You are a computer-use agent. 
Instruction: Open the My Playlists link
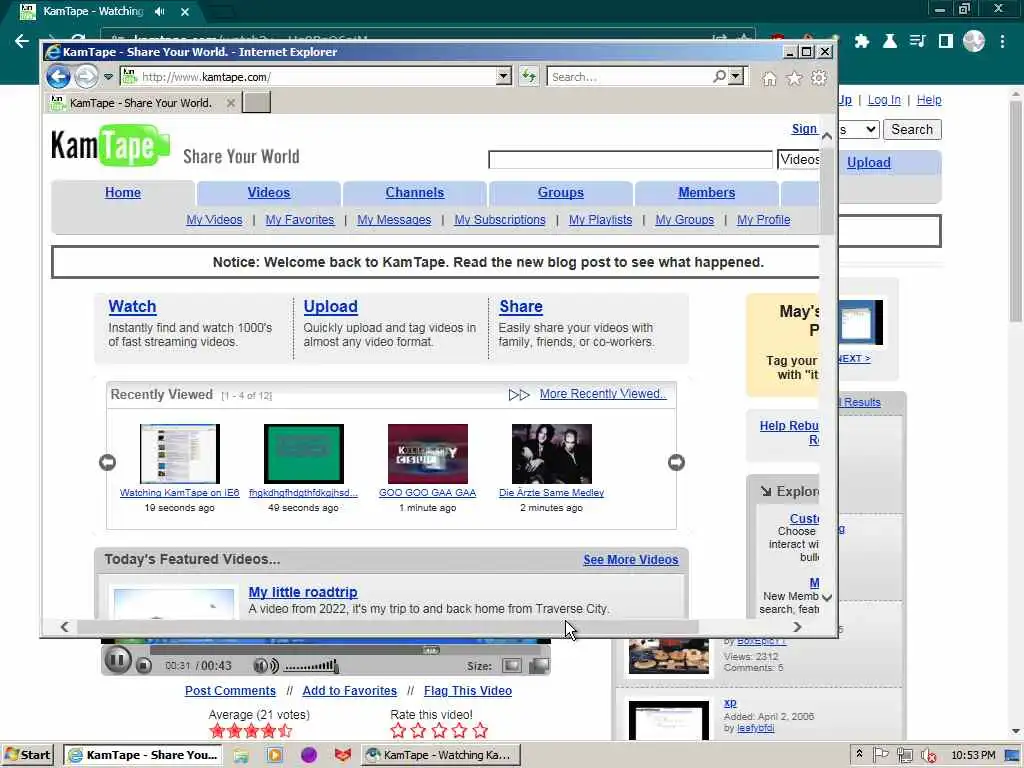(x=600, y=220)
